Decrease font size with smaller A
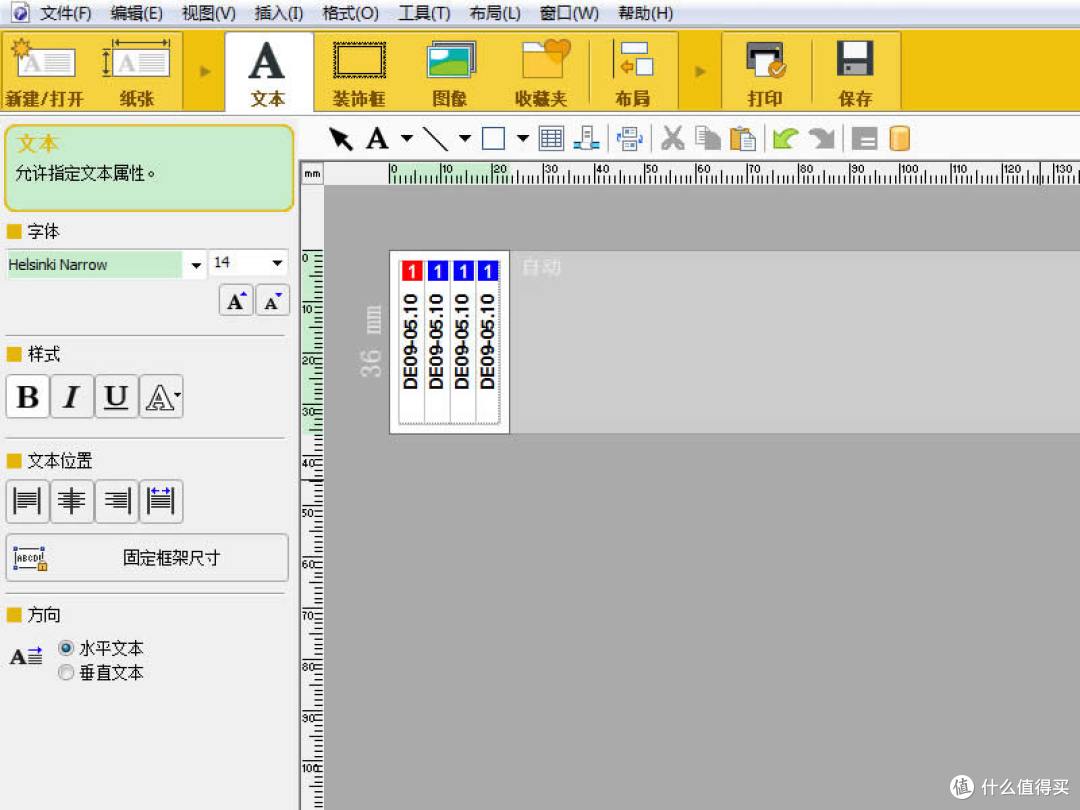This screenshot has height=810, width=1080. click(x=273, y=300)
